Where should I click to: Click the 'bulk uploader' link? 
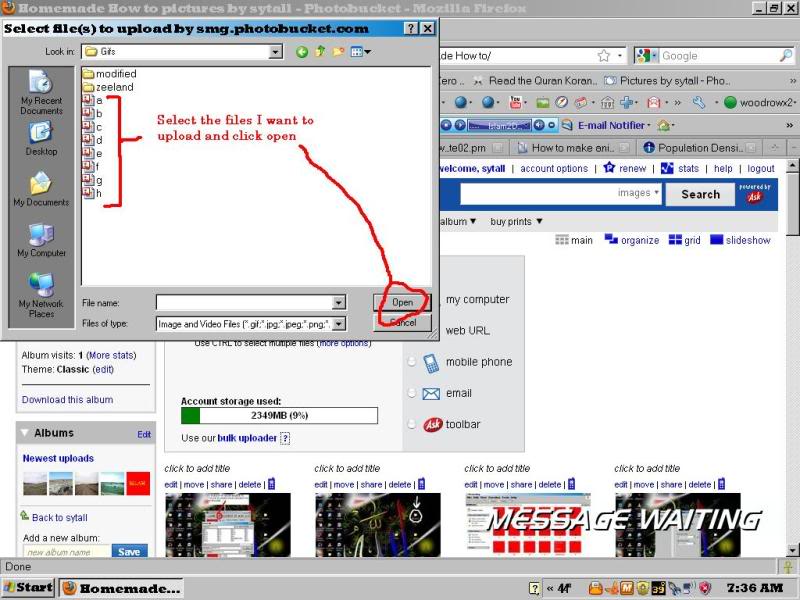coord(247,438)
